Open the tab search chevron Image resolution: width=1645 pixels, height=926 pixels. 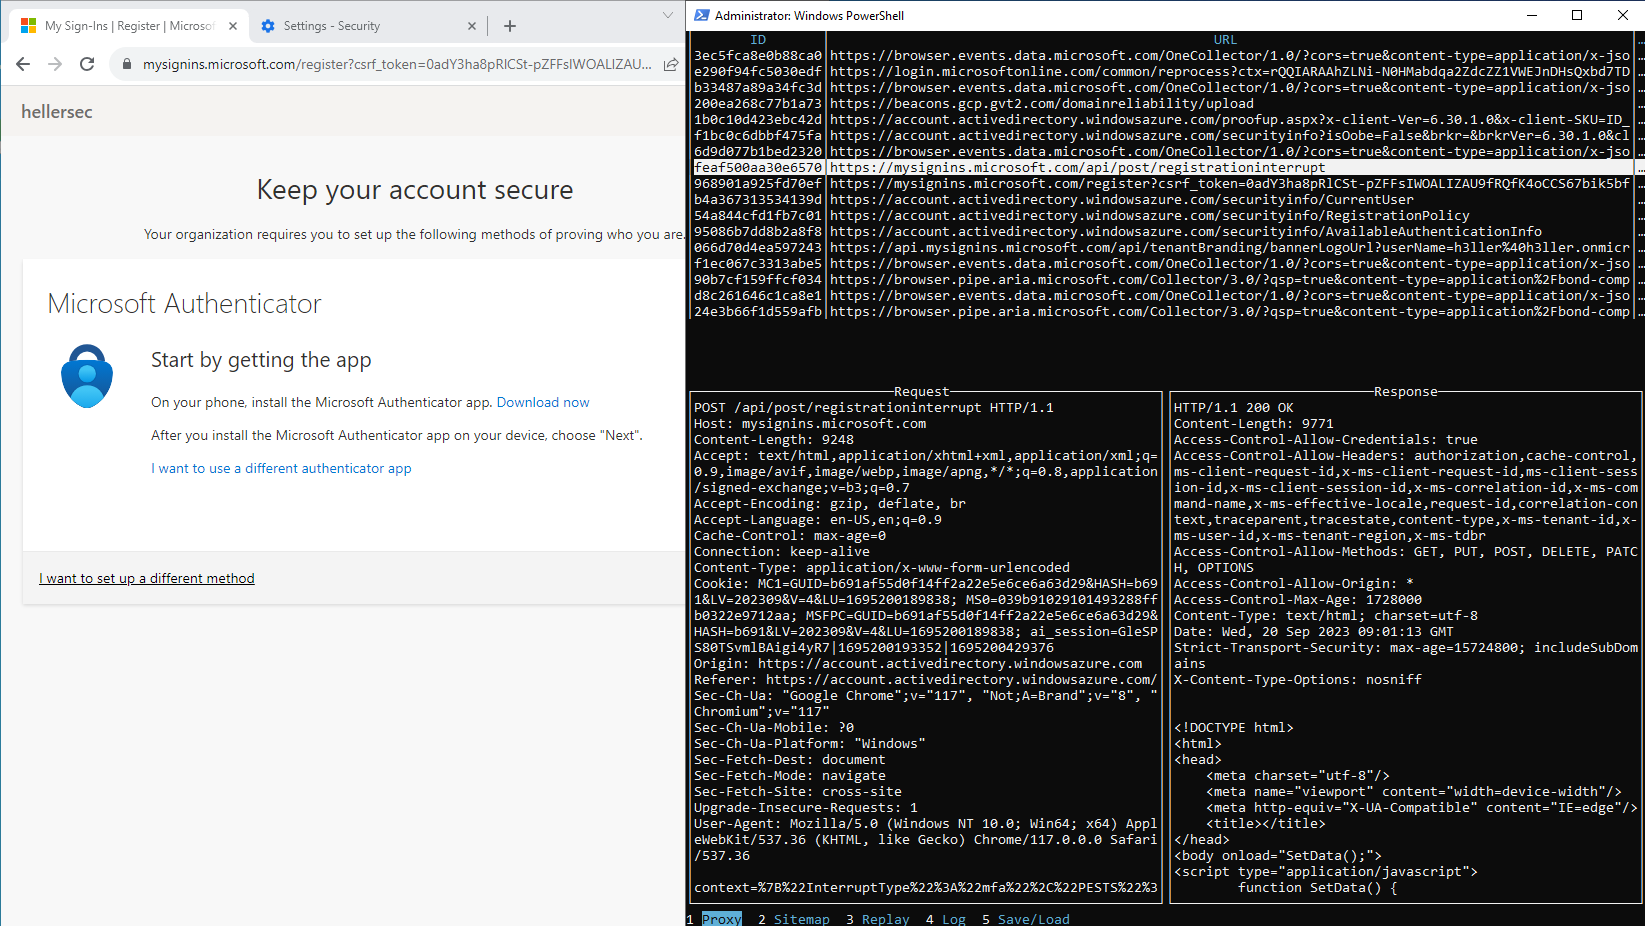668,15
